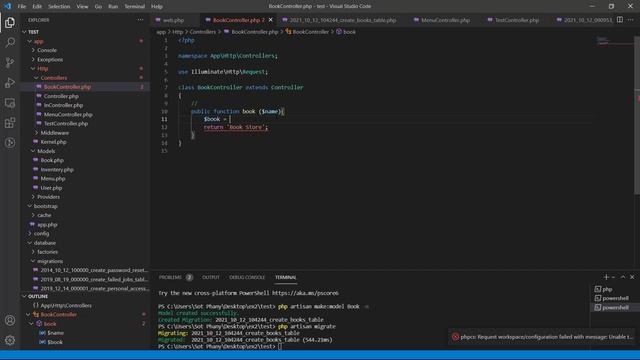Open Explorer more actions ellipsis

pyautogui.click(x=140, y=20)
